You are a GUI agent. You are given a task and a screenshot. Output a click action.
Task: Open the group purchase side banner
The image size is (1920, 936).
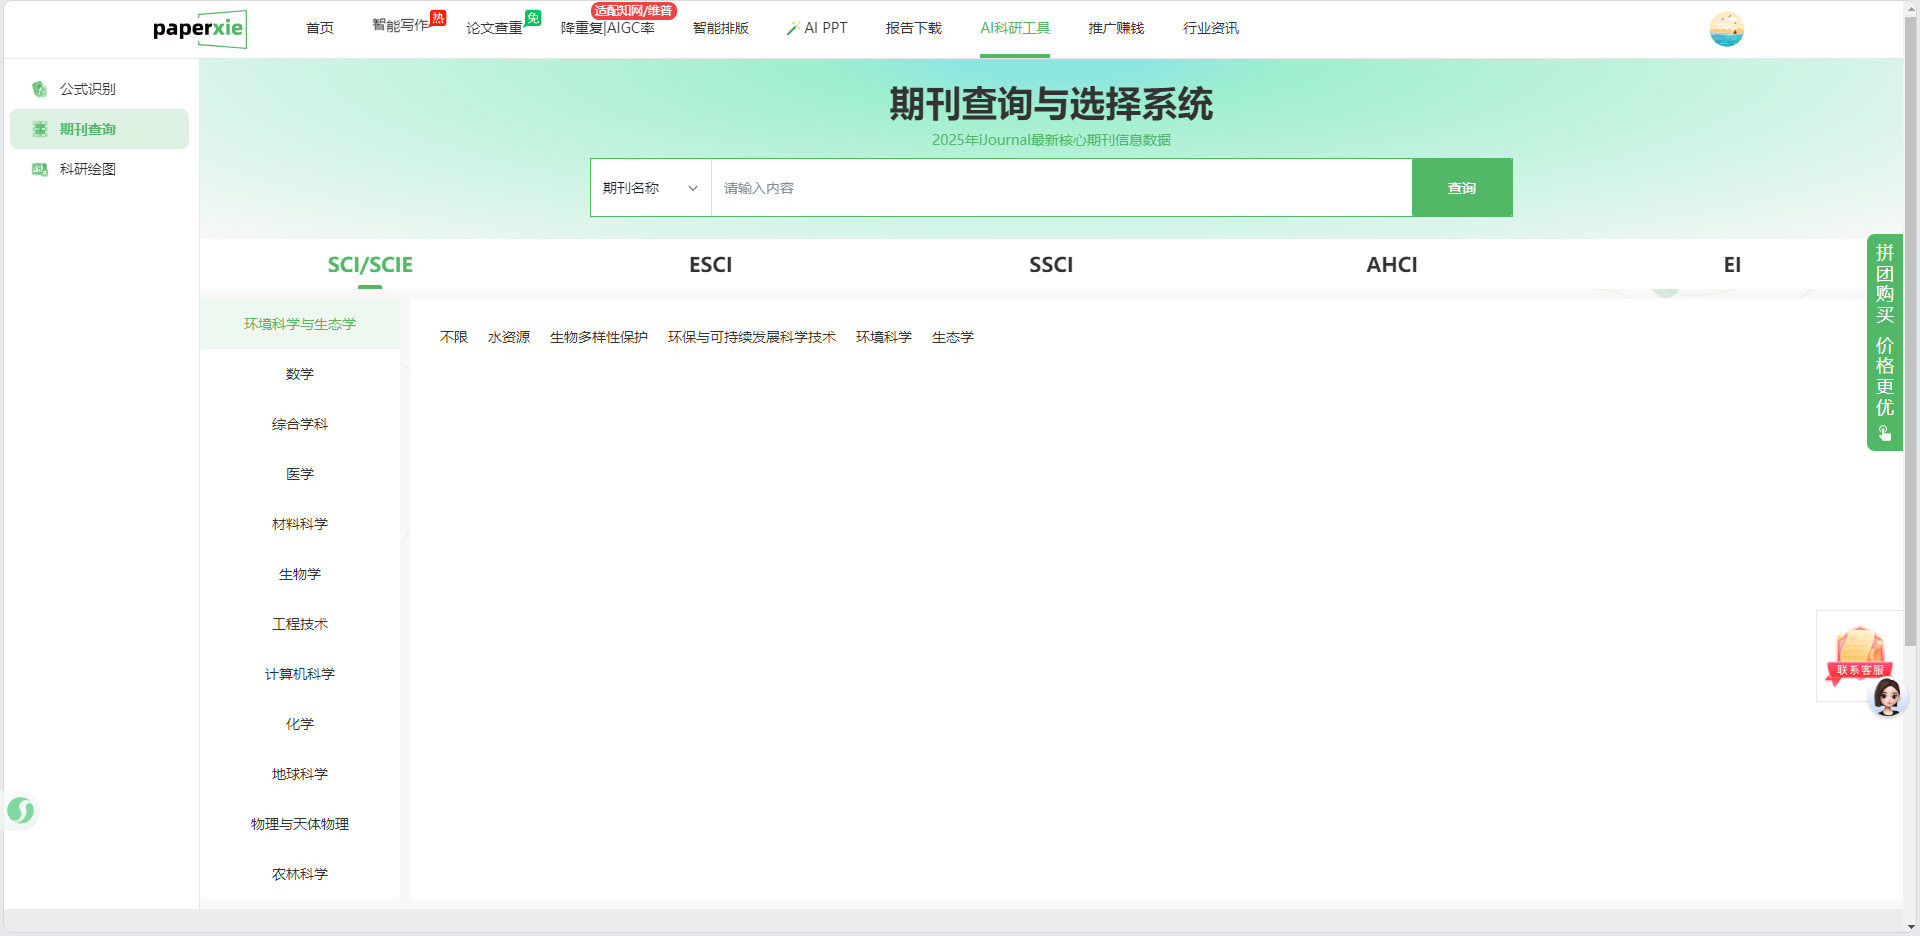[1884, 342]
